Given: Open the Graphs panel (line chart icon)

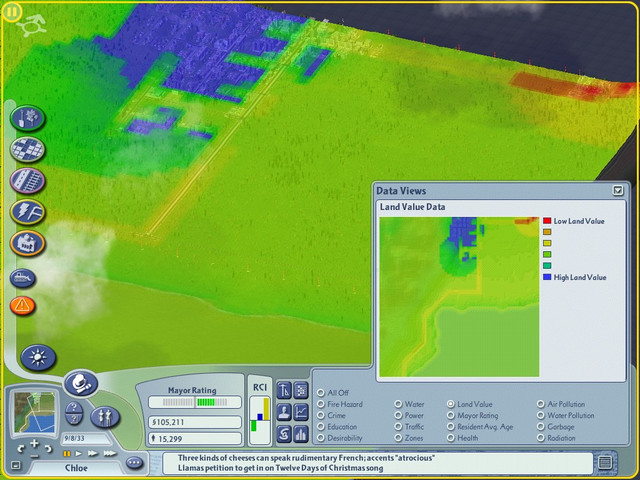Looking at the screenshot, I should (301, 412).
